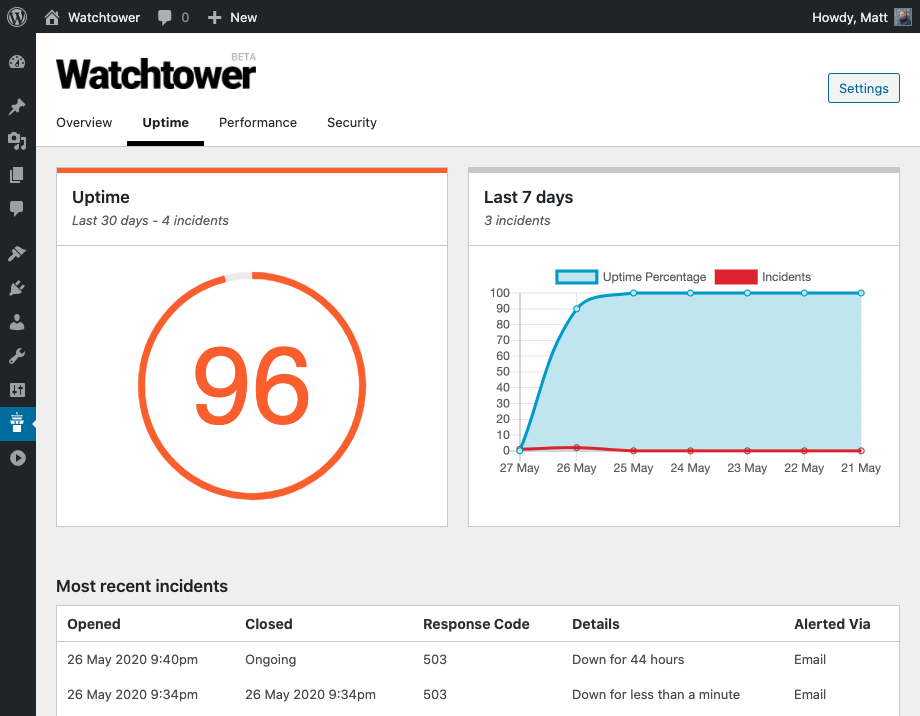This screenshot has height=716, width=920.
Task: Switch to the Performance tab
Action: pyautogui.click(x=258, y=123)
